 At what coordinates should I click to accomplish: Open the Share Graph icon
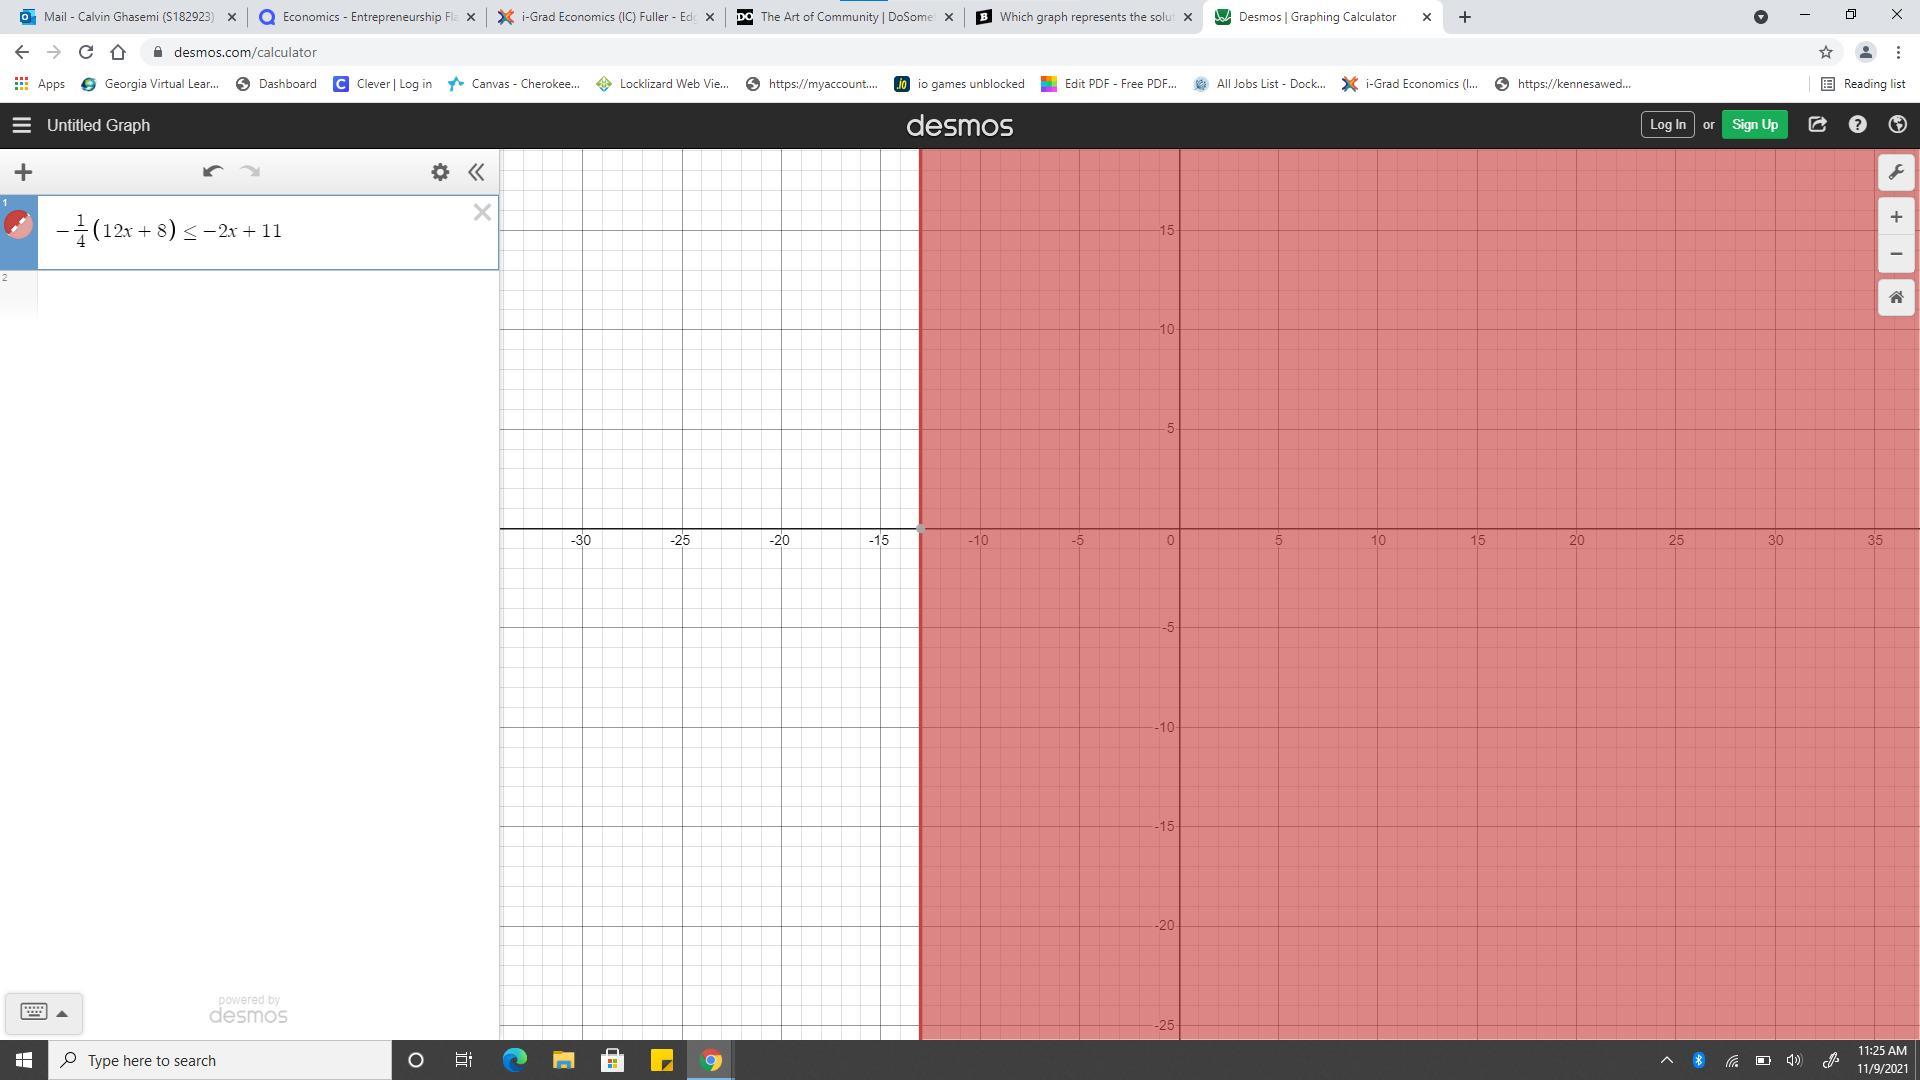[x=1817, y=125]
